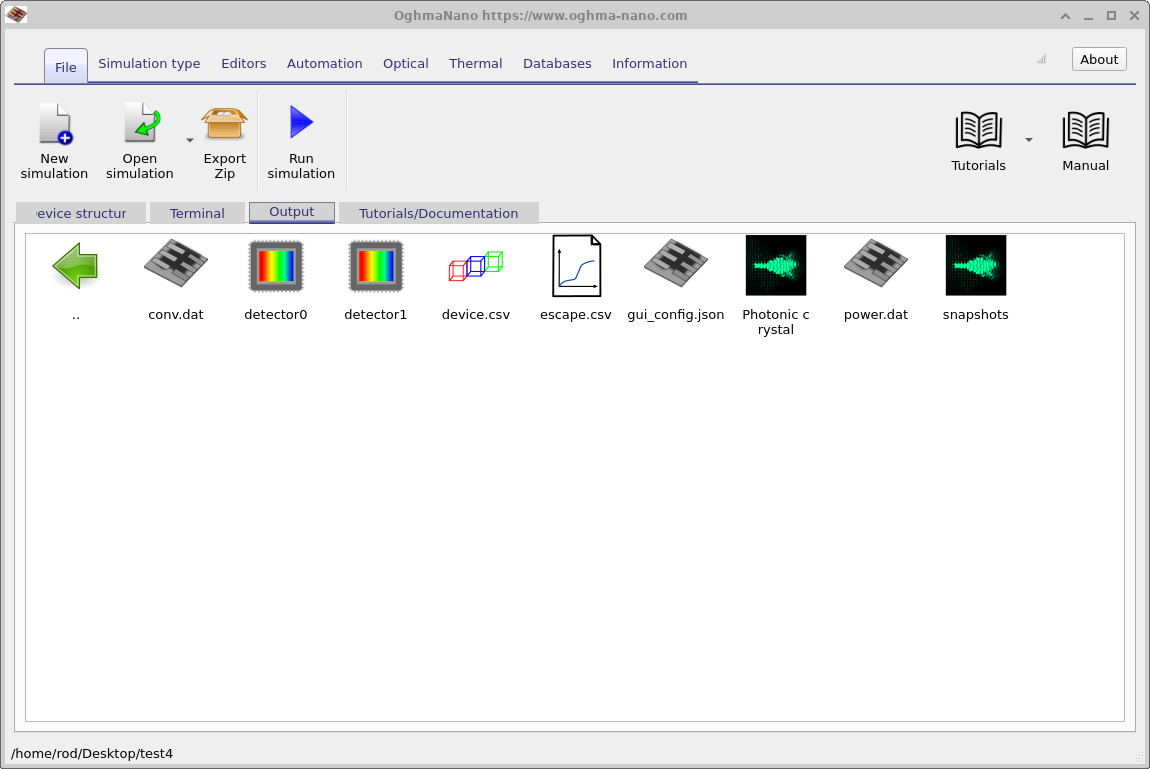
Task: Select the power.dat file icon
Action: point(876,262)
